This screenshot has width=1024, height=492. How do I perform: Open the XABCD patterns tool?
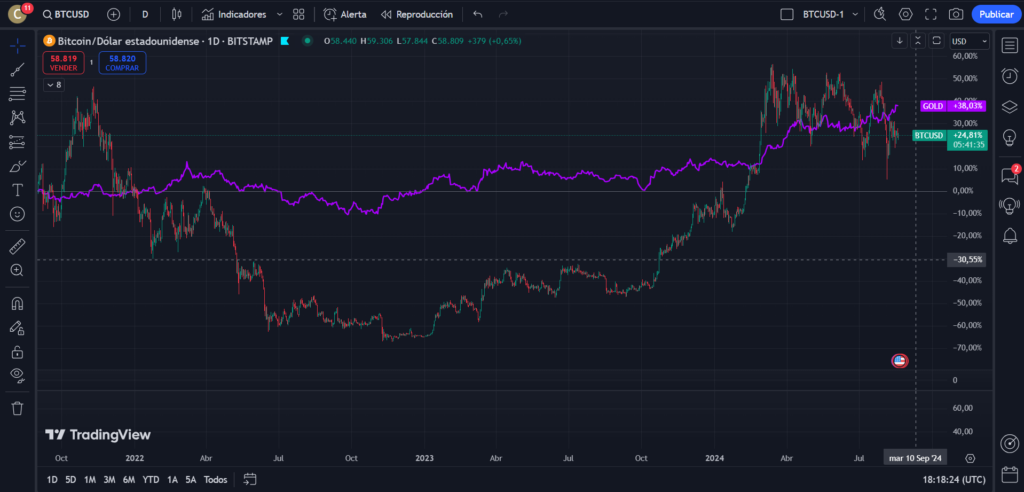click(x=18, y=118)
